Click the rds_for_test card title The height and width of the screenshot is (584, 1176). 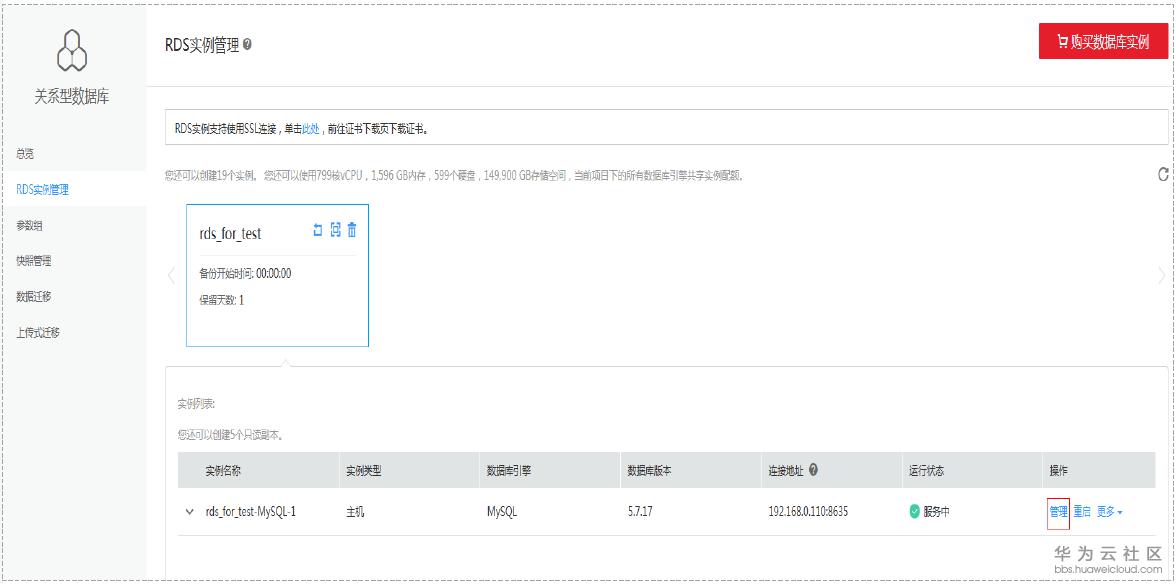pyautogui.click(x=230, y=233)
